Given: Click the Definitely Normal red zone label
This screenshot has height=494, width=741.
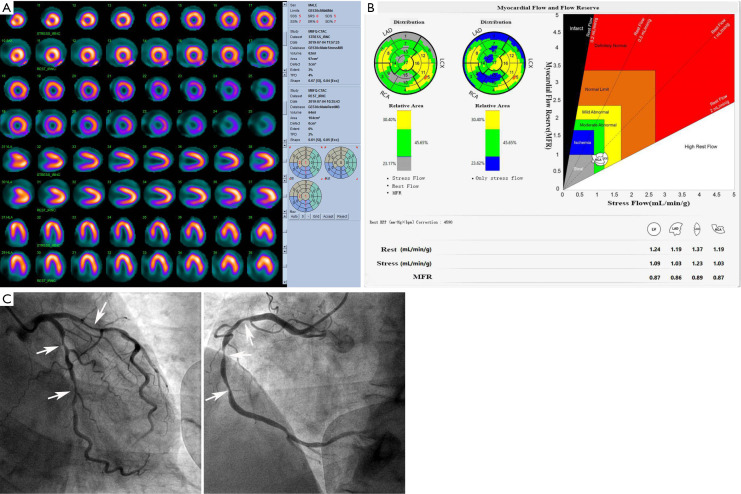Looking at the screenshot, I should [x=611, y=46].
